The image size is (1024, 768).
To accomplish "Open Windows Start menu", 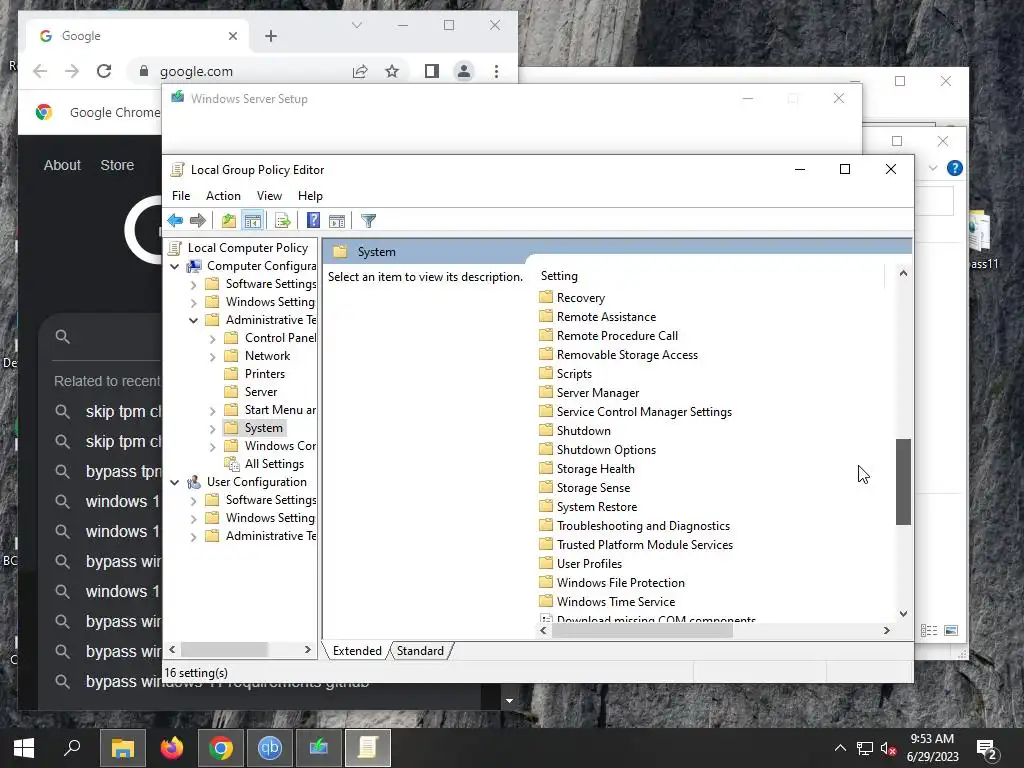I will pos(24,748).
